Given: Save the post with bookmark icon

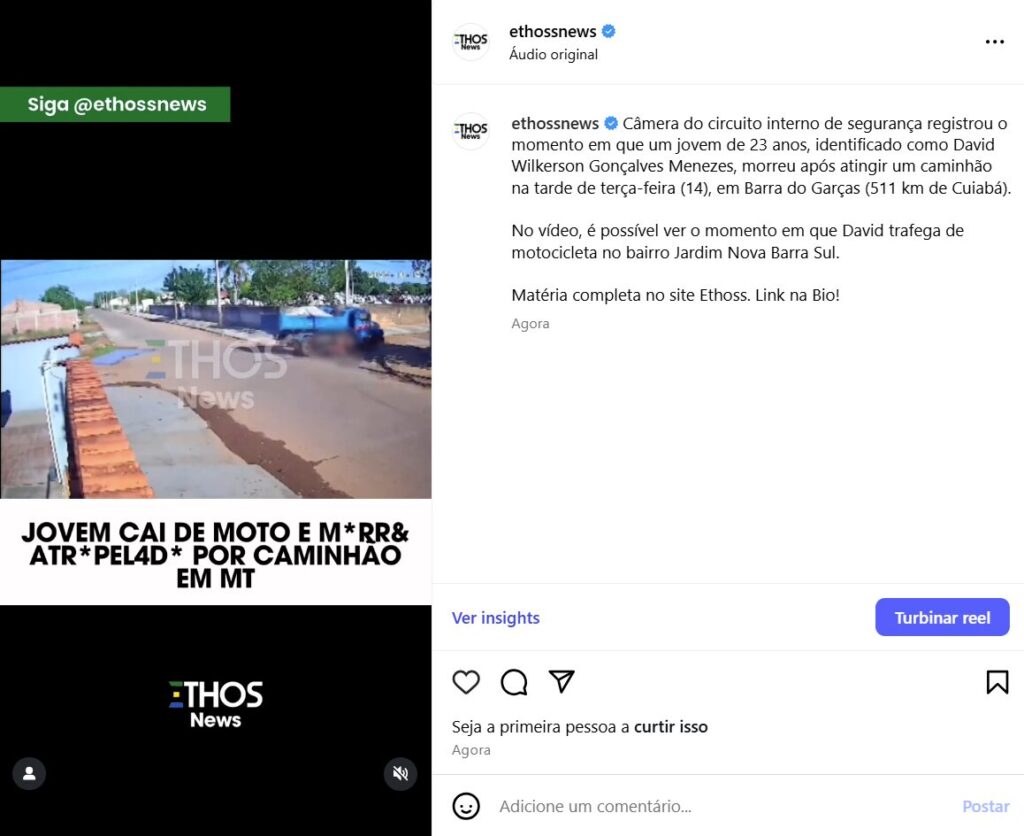Looking at the screenshot, I should [x=997, y=682].
